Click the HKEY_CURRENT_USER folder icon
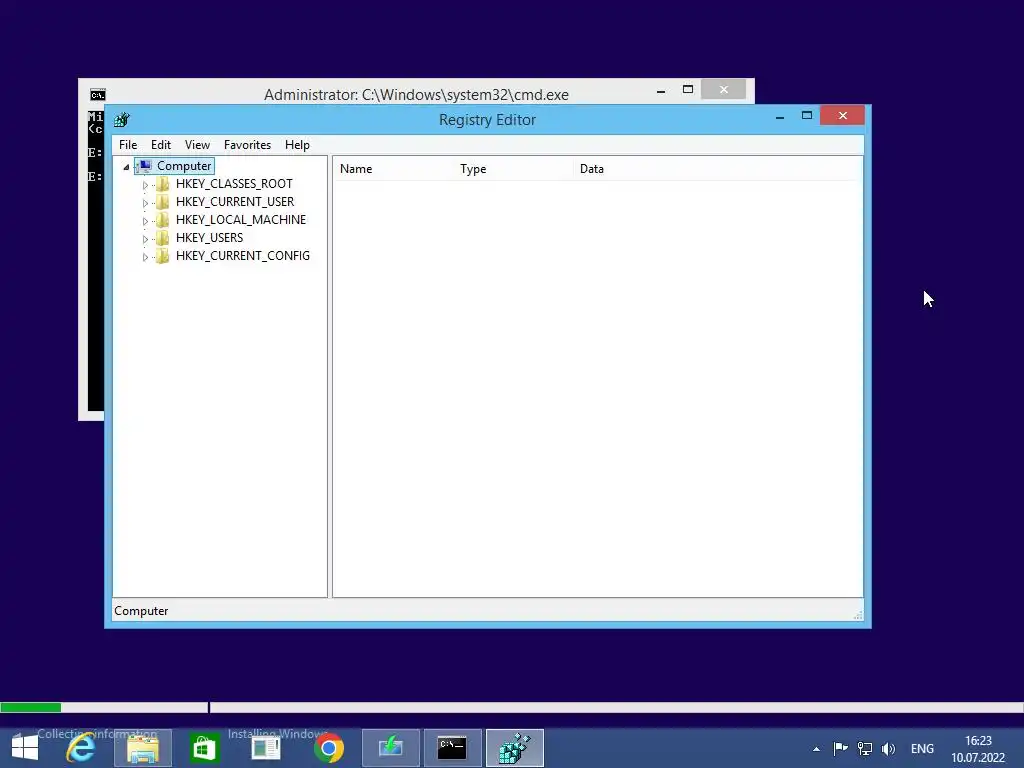The width and height of the screenshot is (1024, 768). coord(163,202)
